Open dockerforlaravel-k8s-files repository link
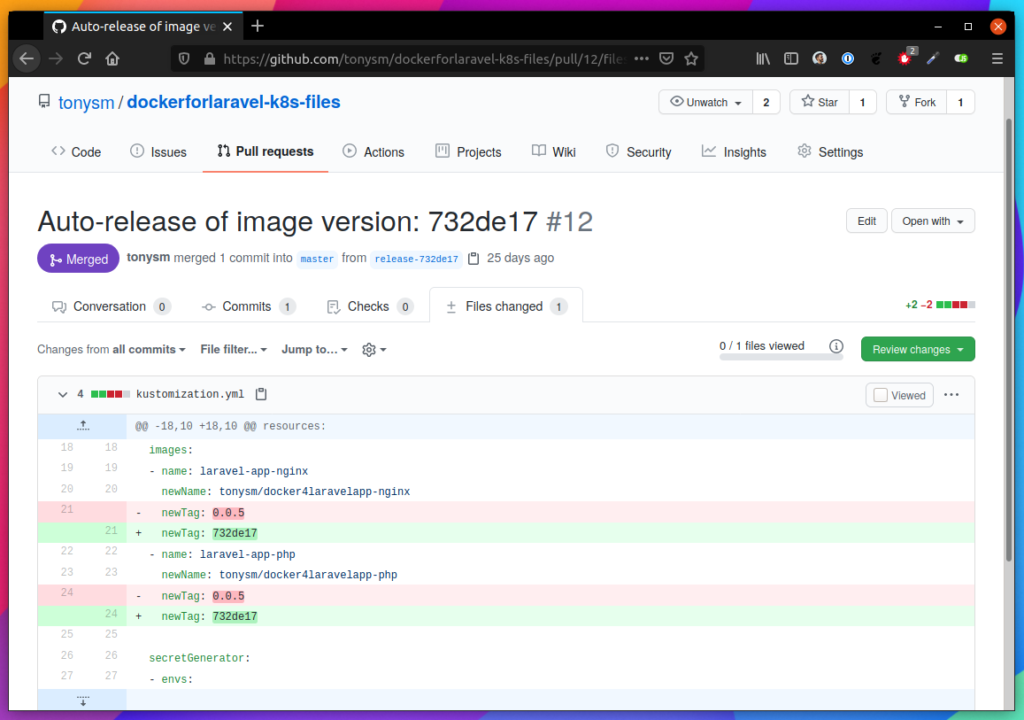Viewport: 1024px width, 720px height. (x=233, y=102)
